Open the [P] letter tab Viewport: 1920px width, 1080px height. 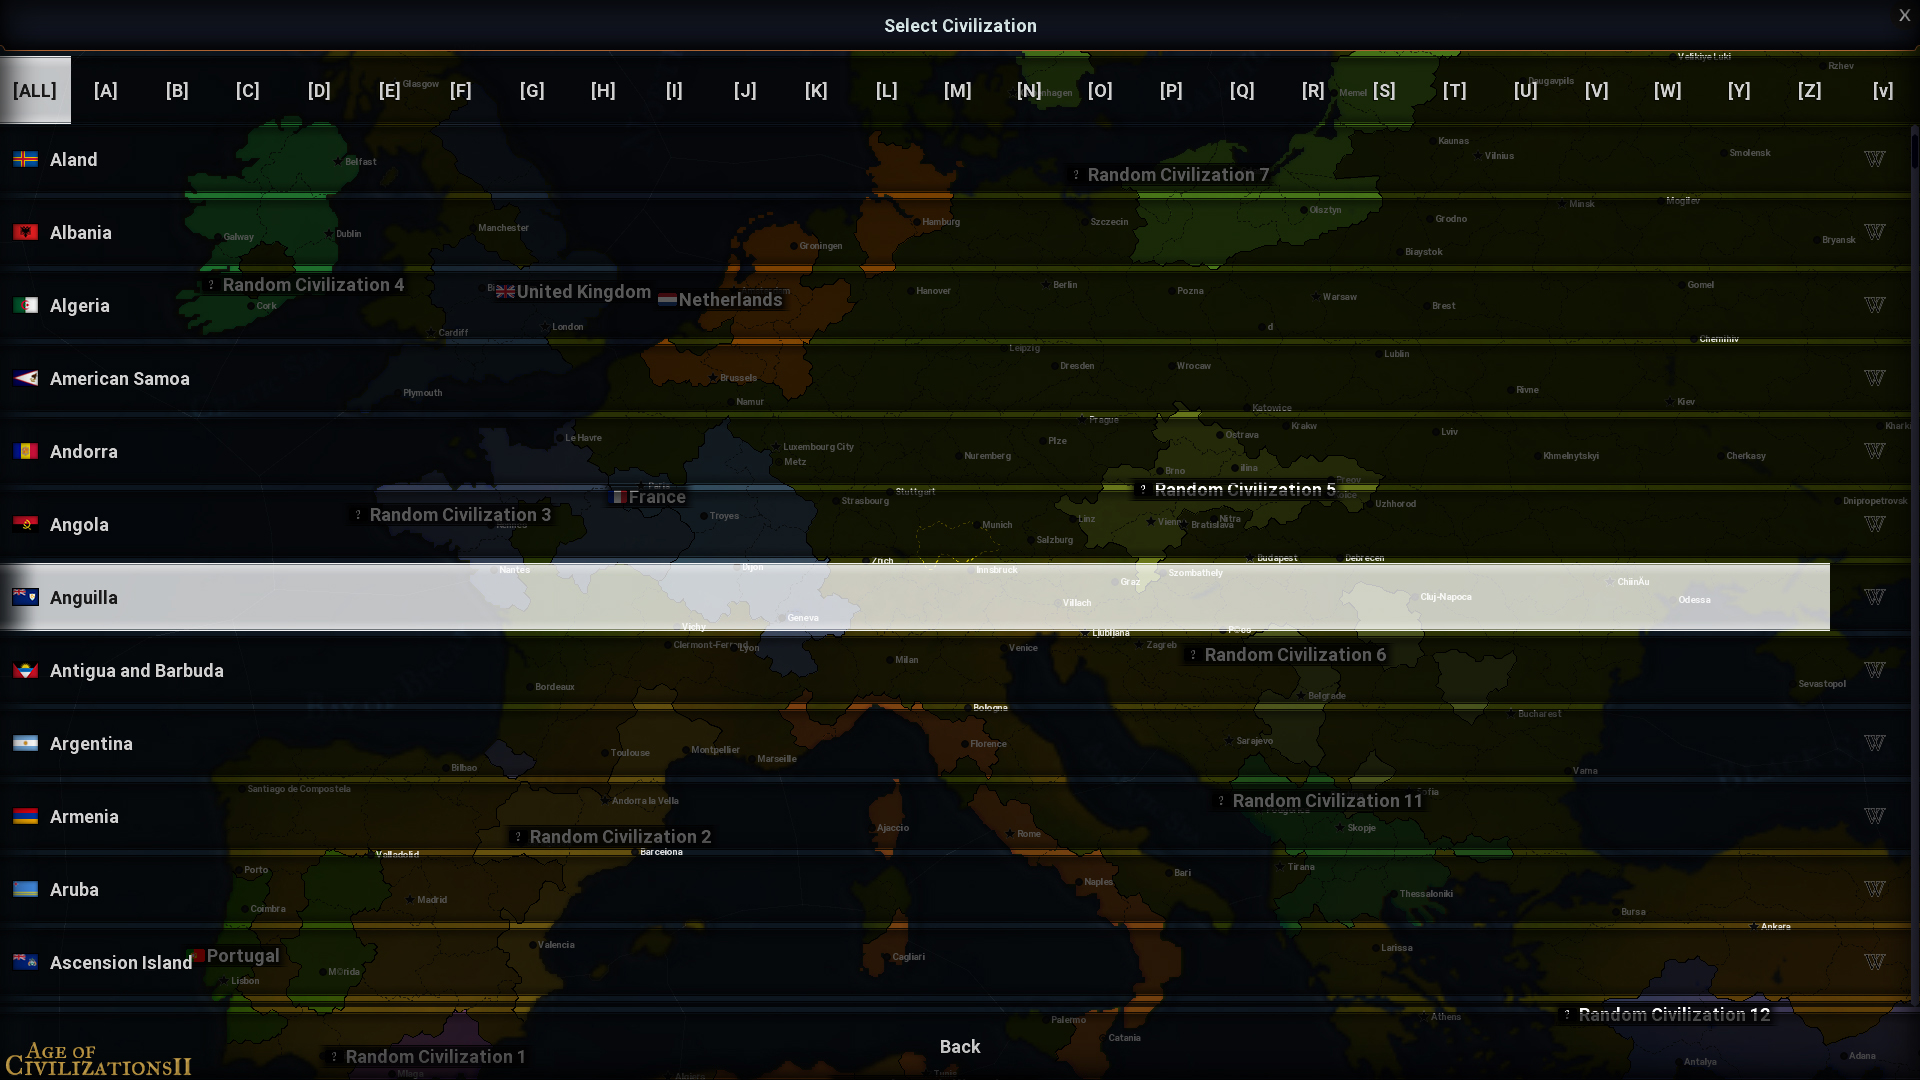tap(1171, 90)
